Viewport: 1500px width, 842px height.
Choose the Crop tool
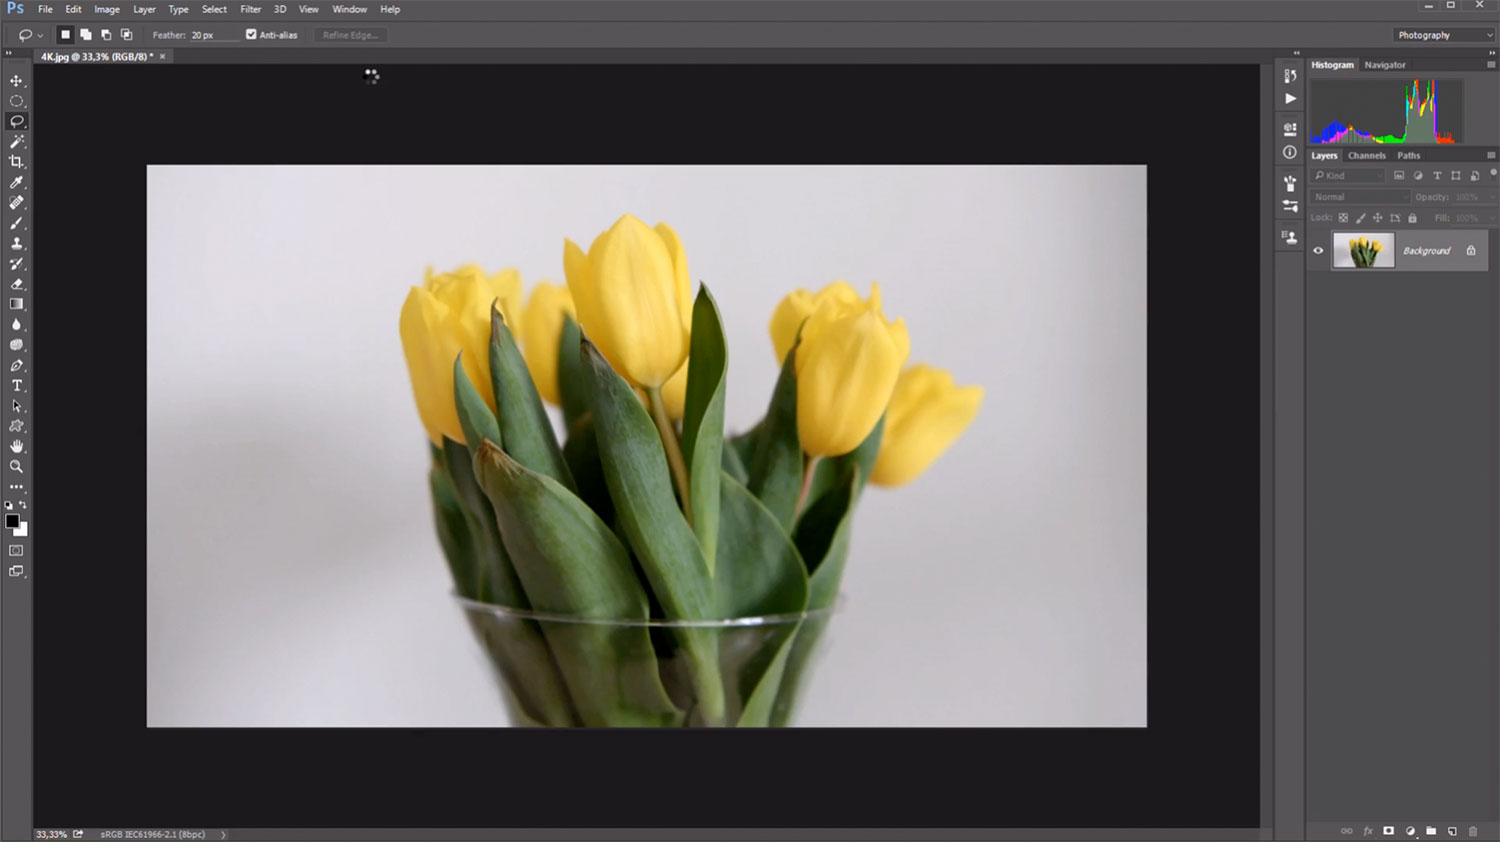pos(16,162)
